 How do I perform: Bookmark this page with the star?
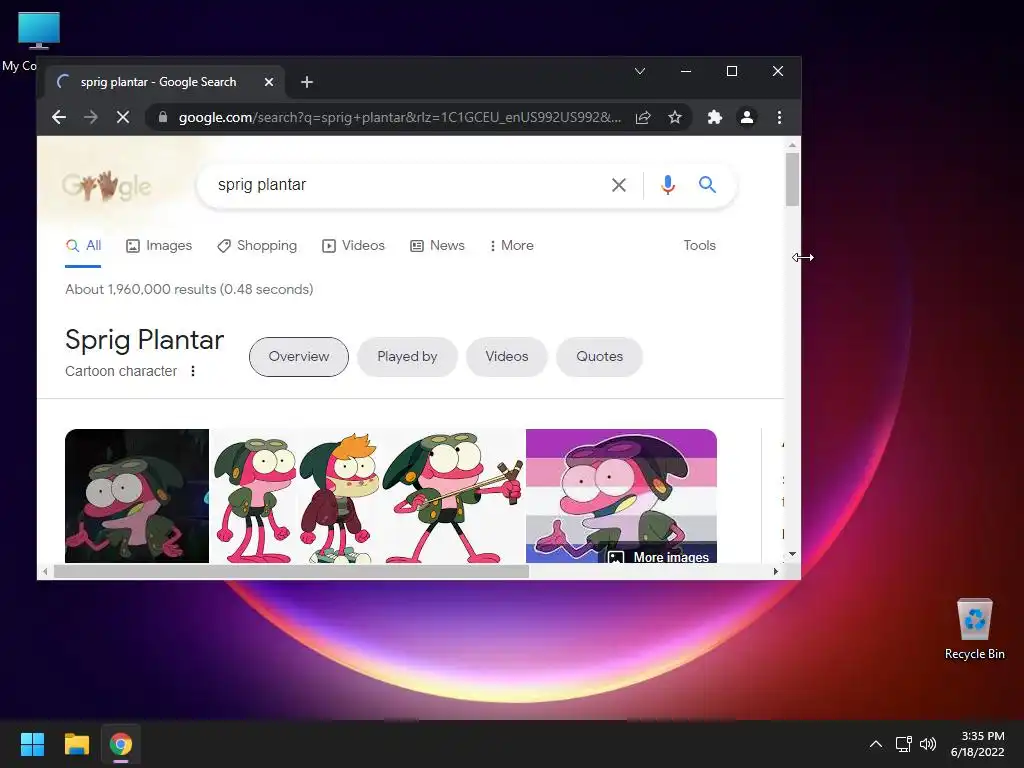675,118
